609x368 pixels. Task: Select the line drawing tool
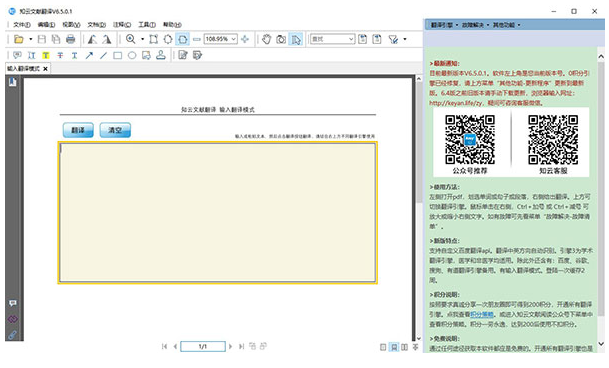[x=103, y=55]
